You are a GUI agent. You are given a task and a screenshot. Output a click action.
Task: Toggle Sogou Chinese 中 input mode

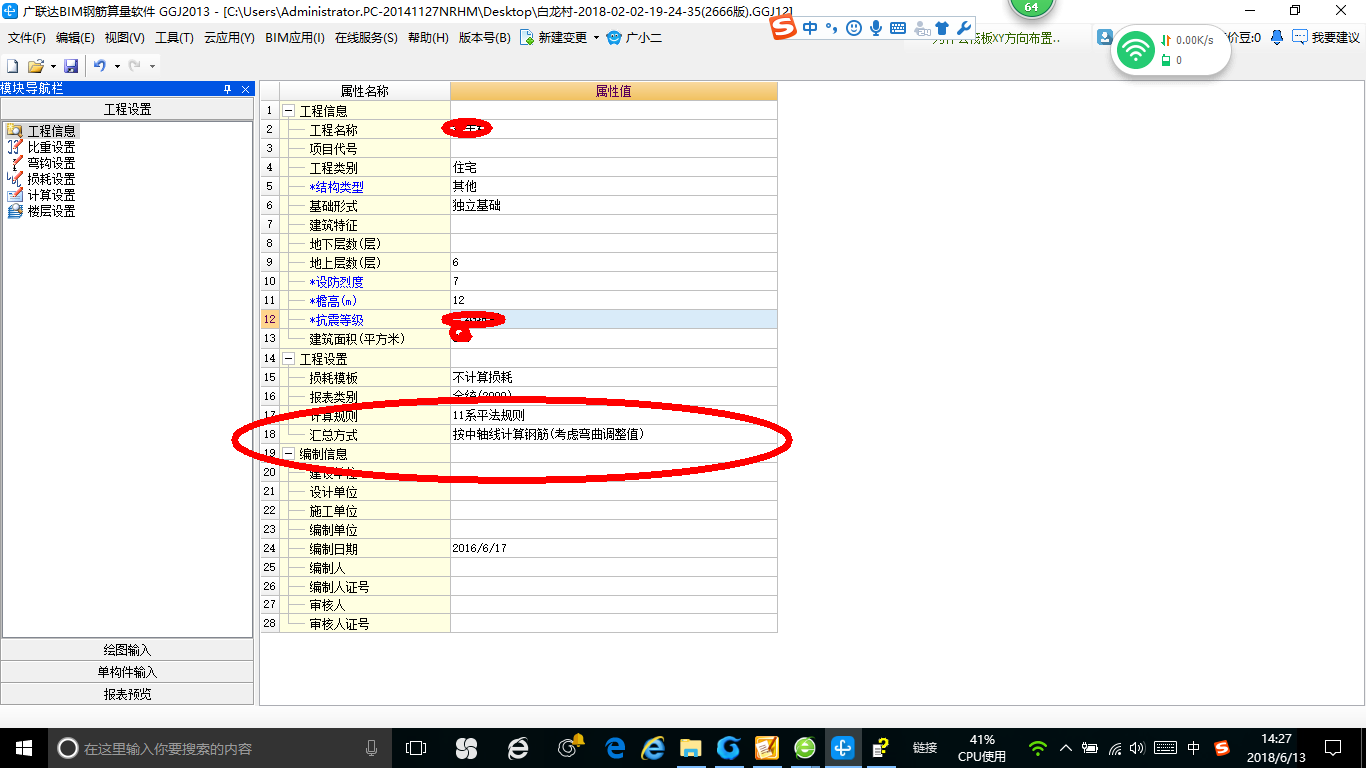(811, 29)
